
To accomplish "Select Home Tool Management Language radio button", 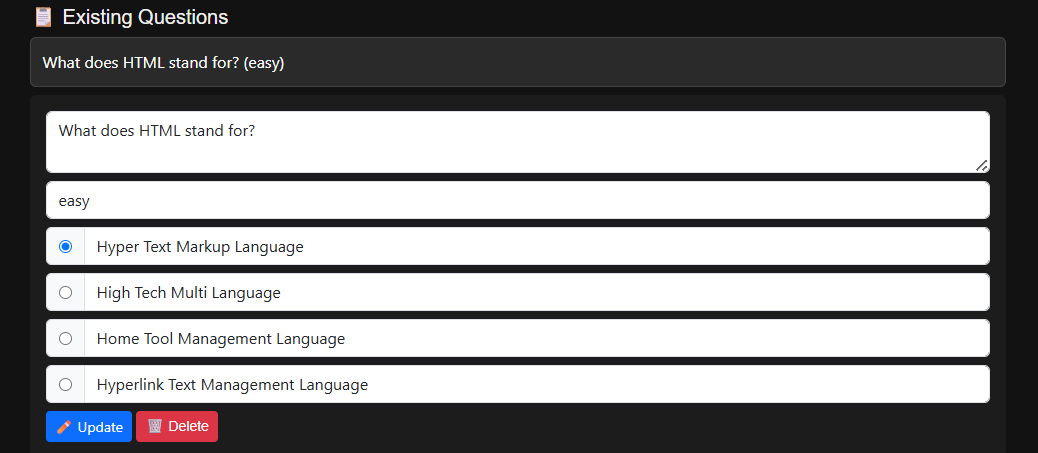I will click(66, 338).
